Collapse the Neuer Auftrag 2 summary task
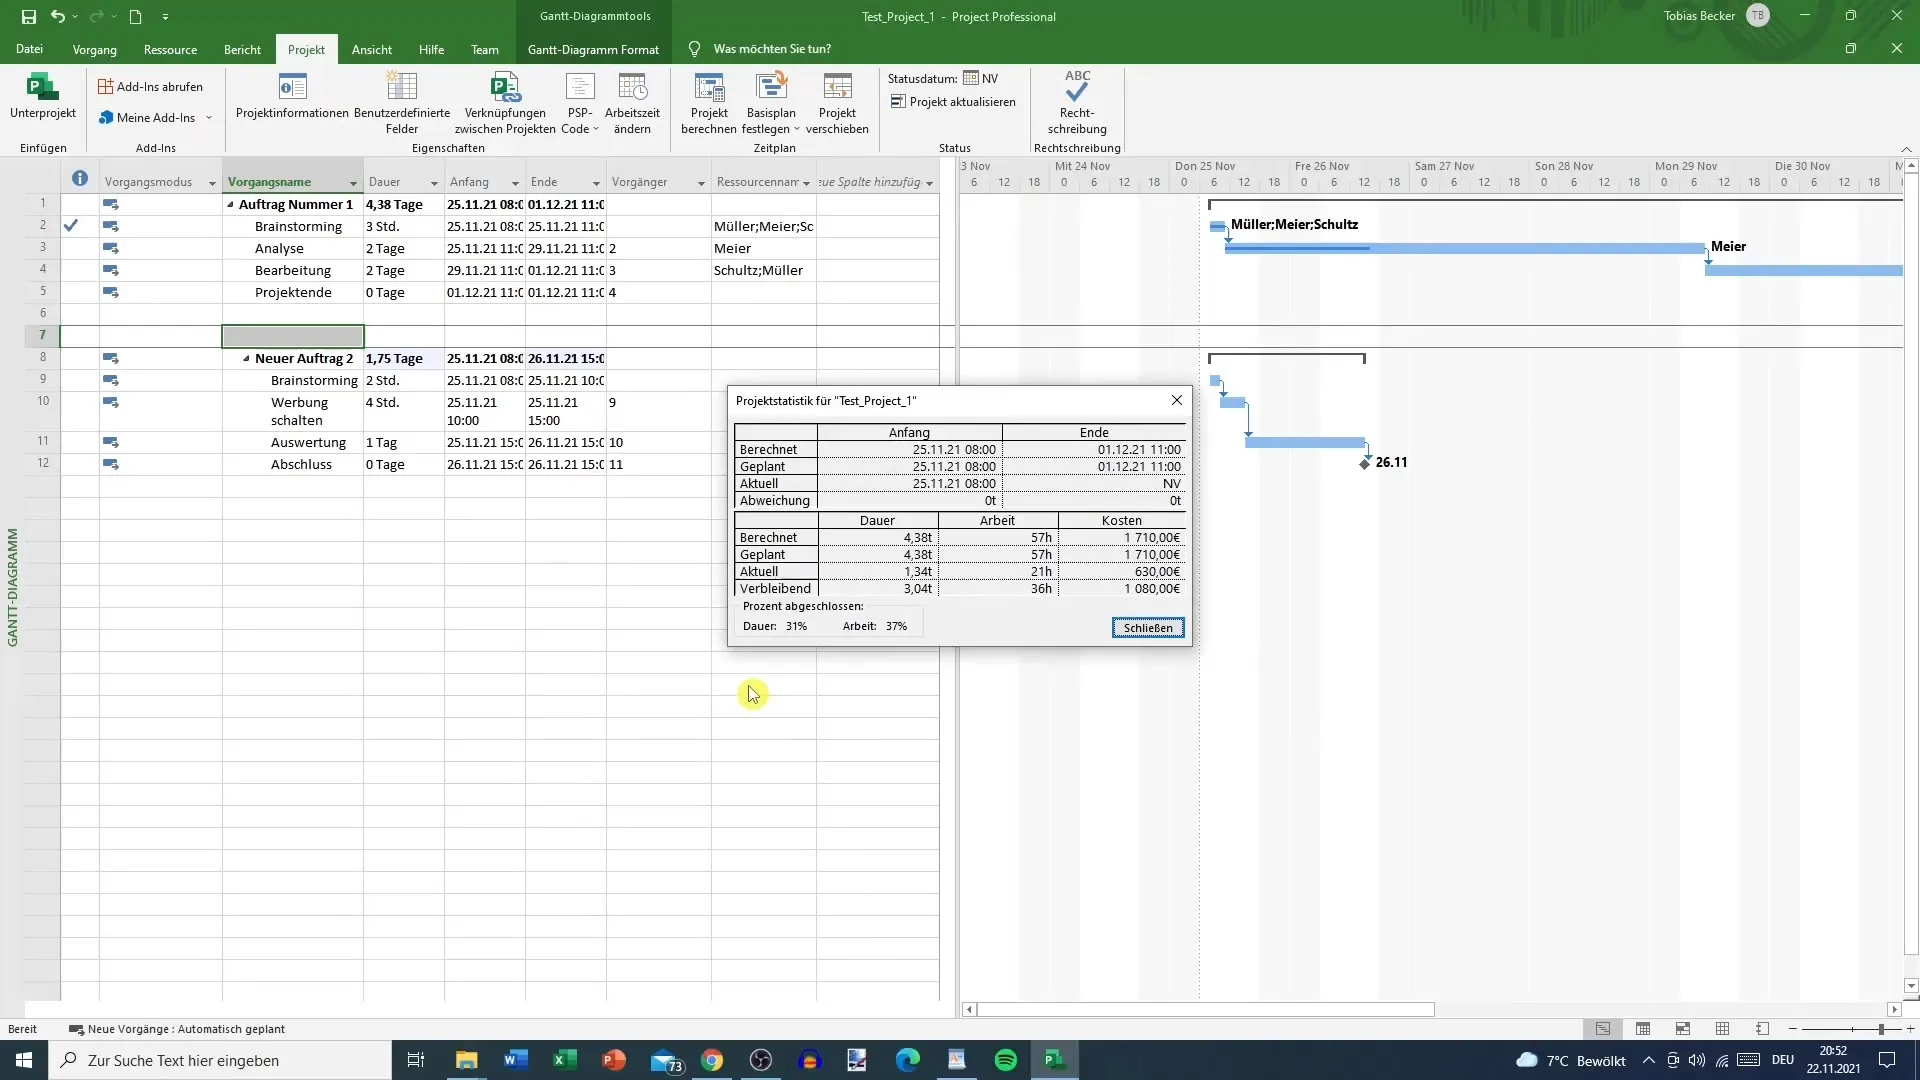 point(246,359)
